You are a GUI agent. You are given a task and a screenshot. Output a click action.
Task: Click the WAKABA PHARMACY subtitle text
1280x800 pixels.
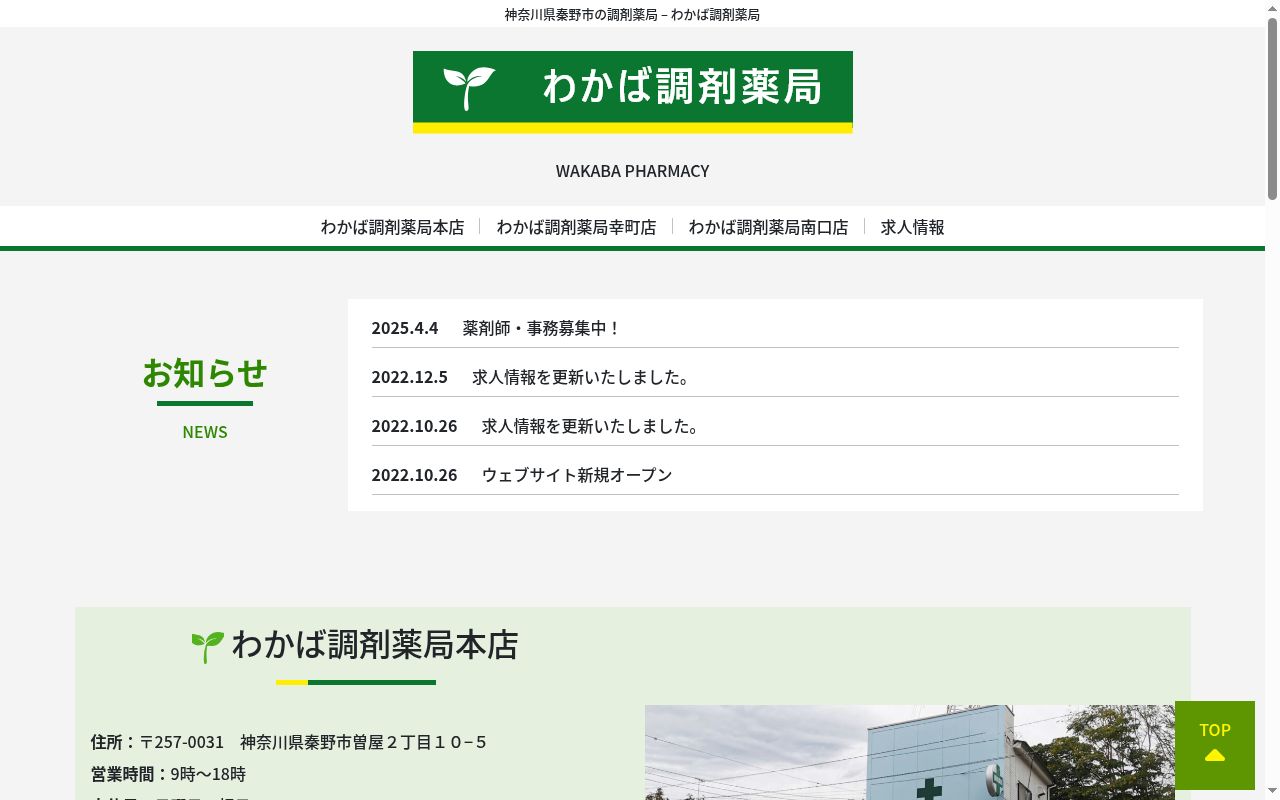tap(632, 171)
